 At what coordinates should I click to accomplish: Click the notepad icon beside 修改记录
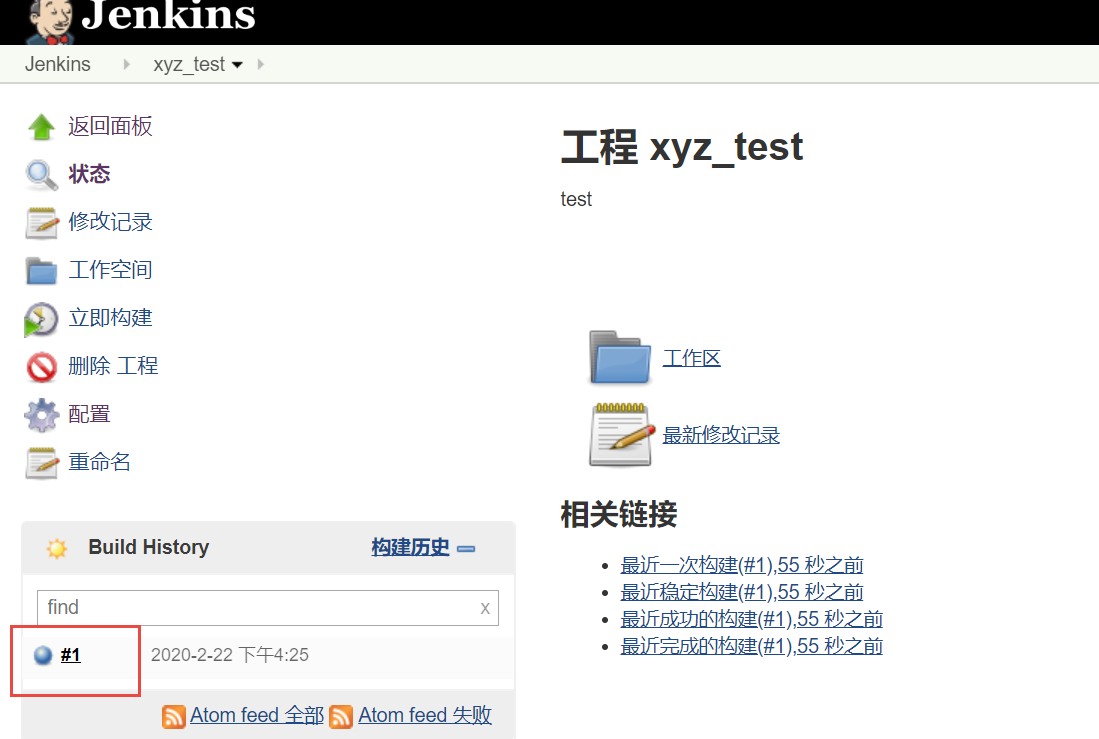point(41,222)
